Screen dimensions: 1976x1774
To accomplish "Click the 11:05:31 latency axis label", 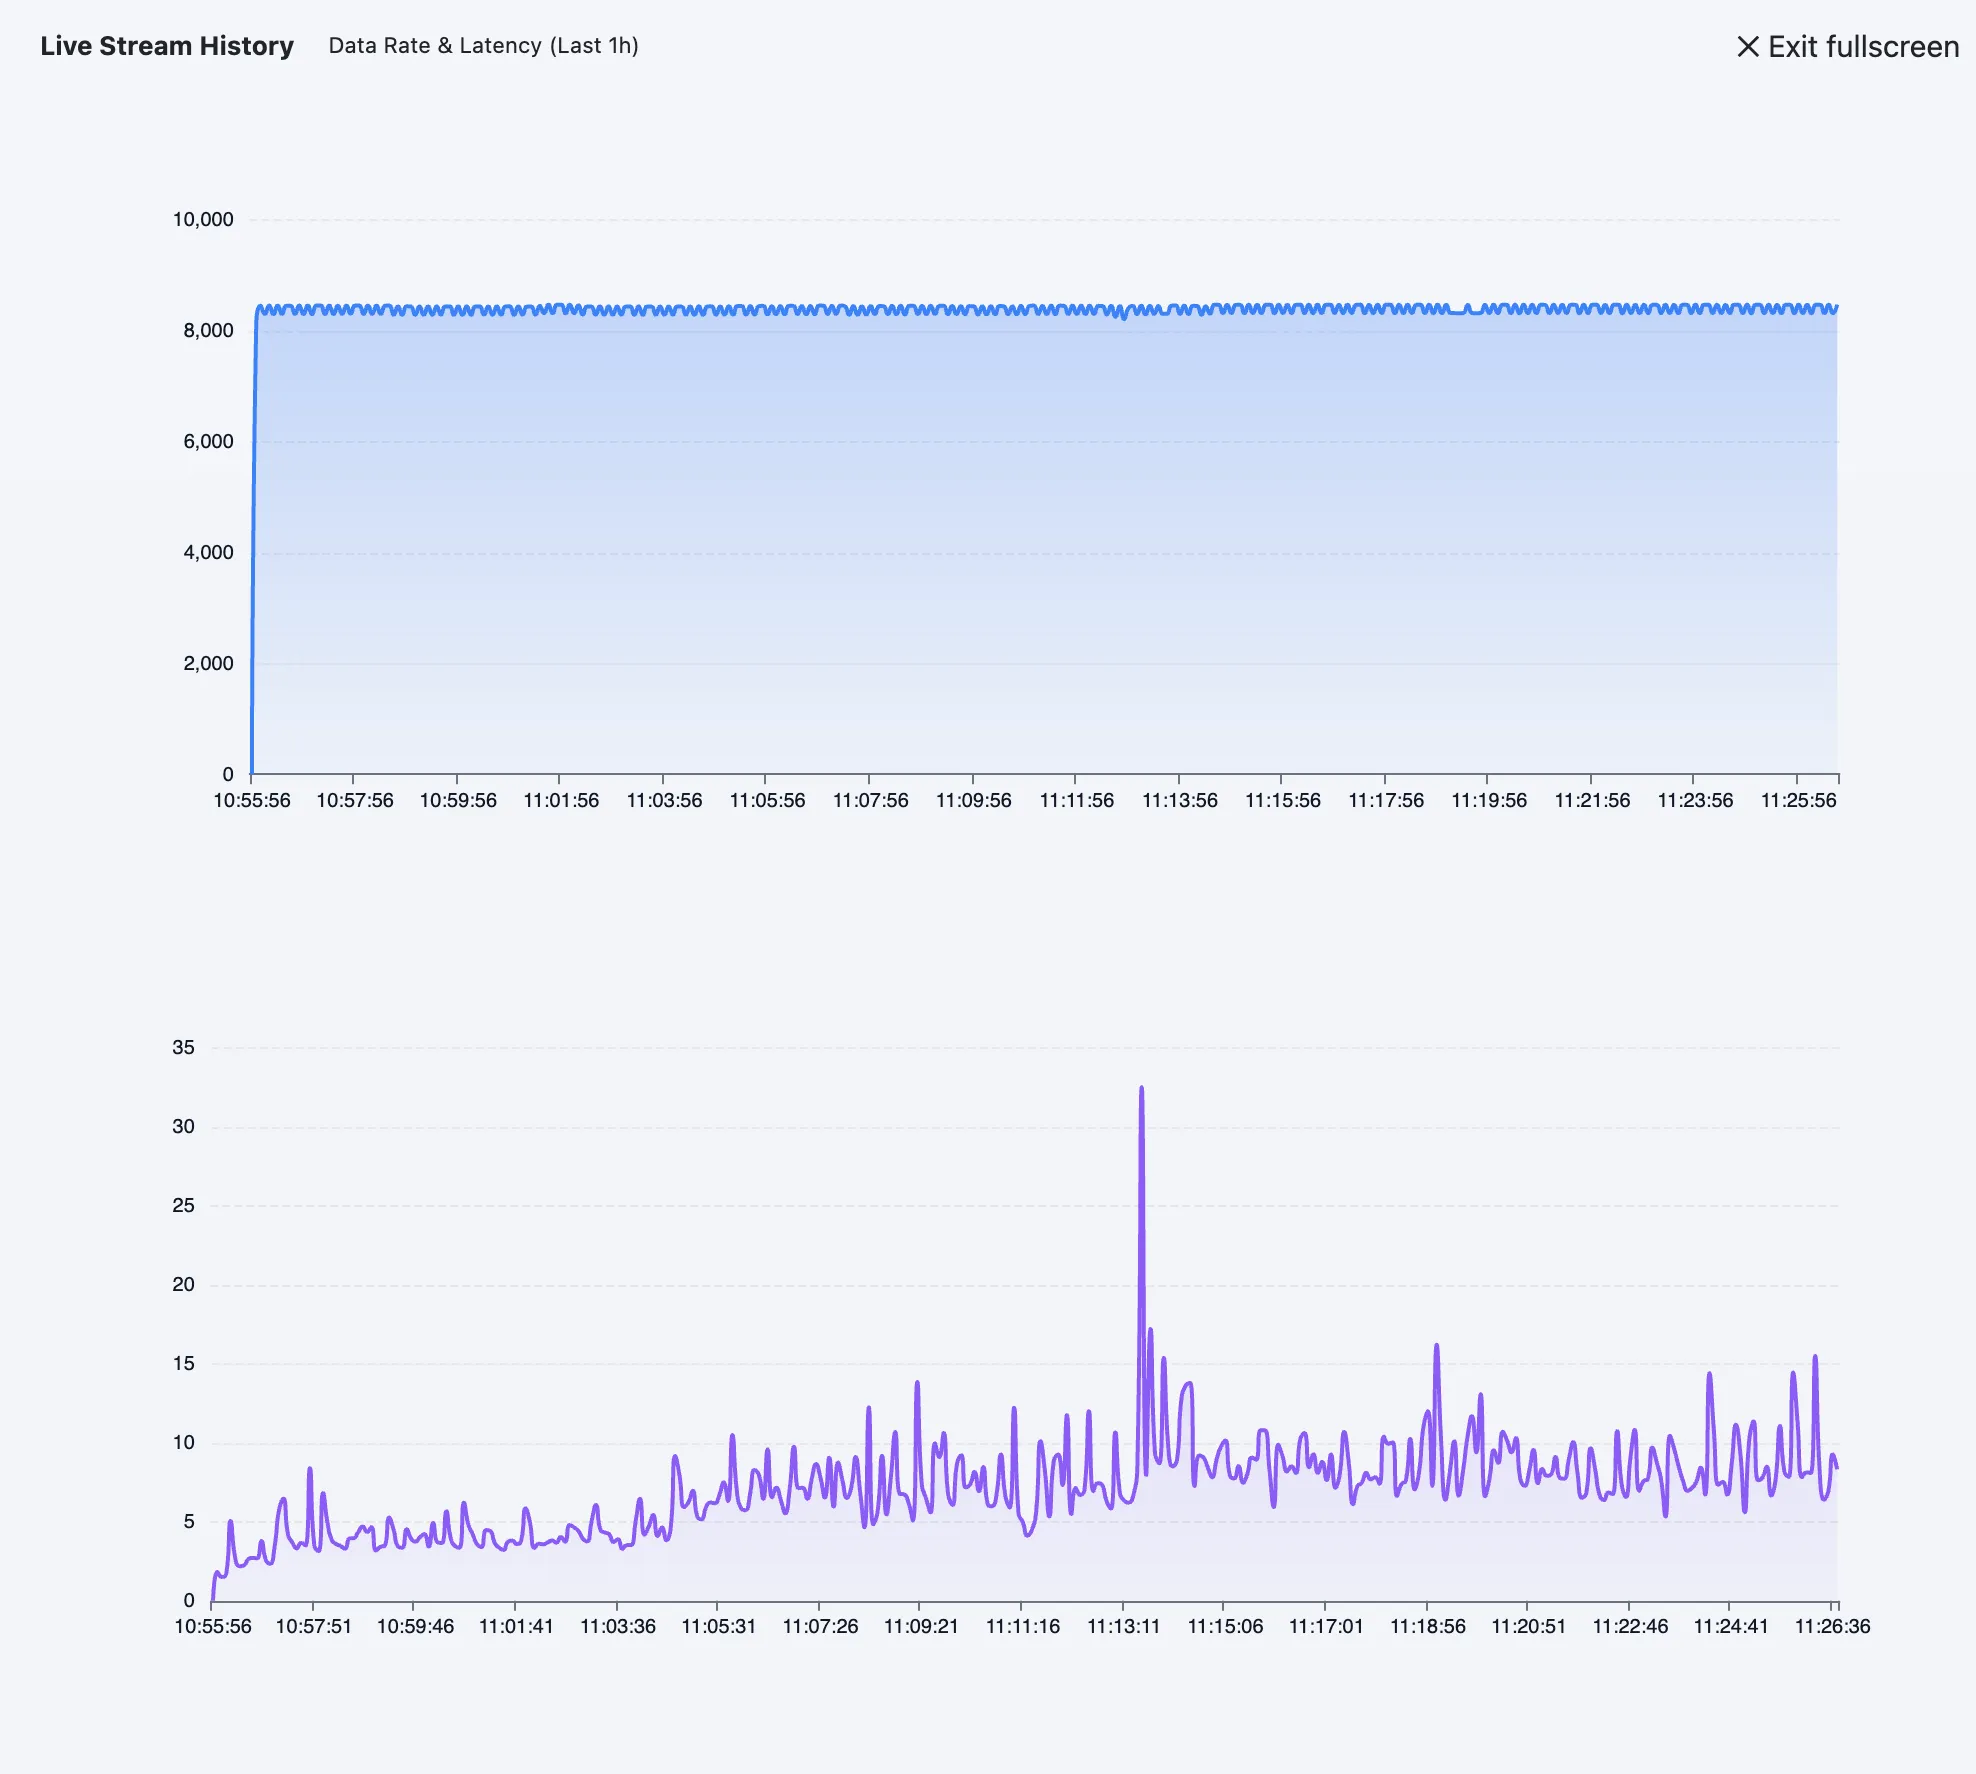I will pyautogui.click(x=718, y=1626).
